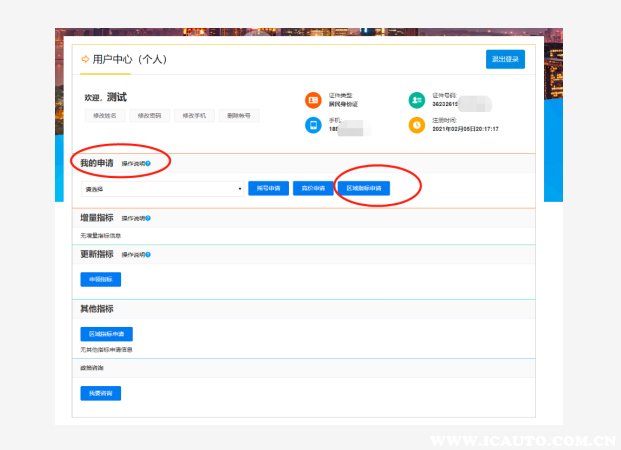This screenshot has height=450, width=621.
Task: Click the blue mobile phone icon
Action: coord(313,125)
